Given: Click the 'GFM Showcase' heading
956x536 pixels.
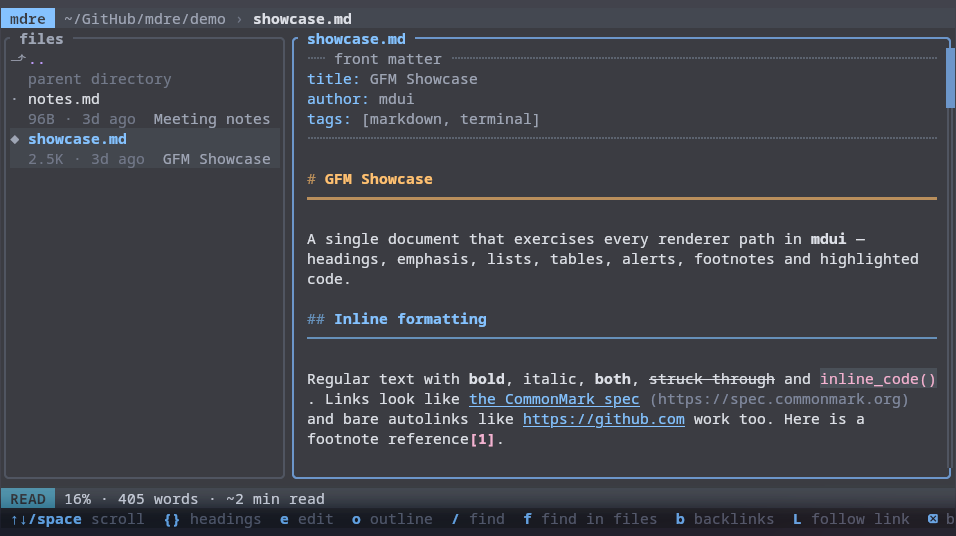Looking at the screenshot, I should (x=378, y=179).
